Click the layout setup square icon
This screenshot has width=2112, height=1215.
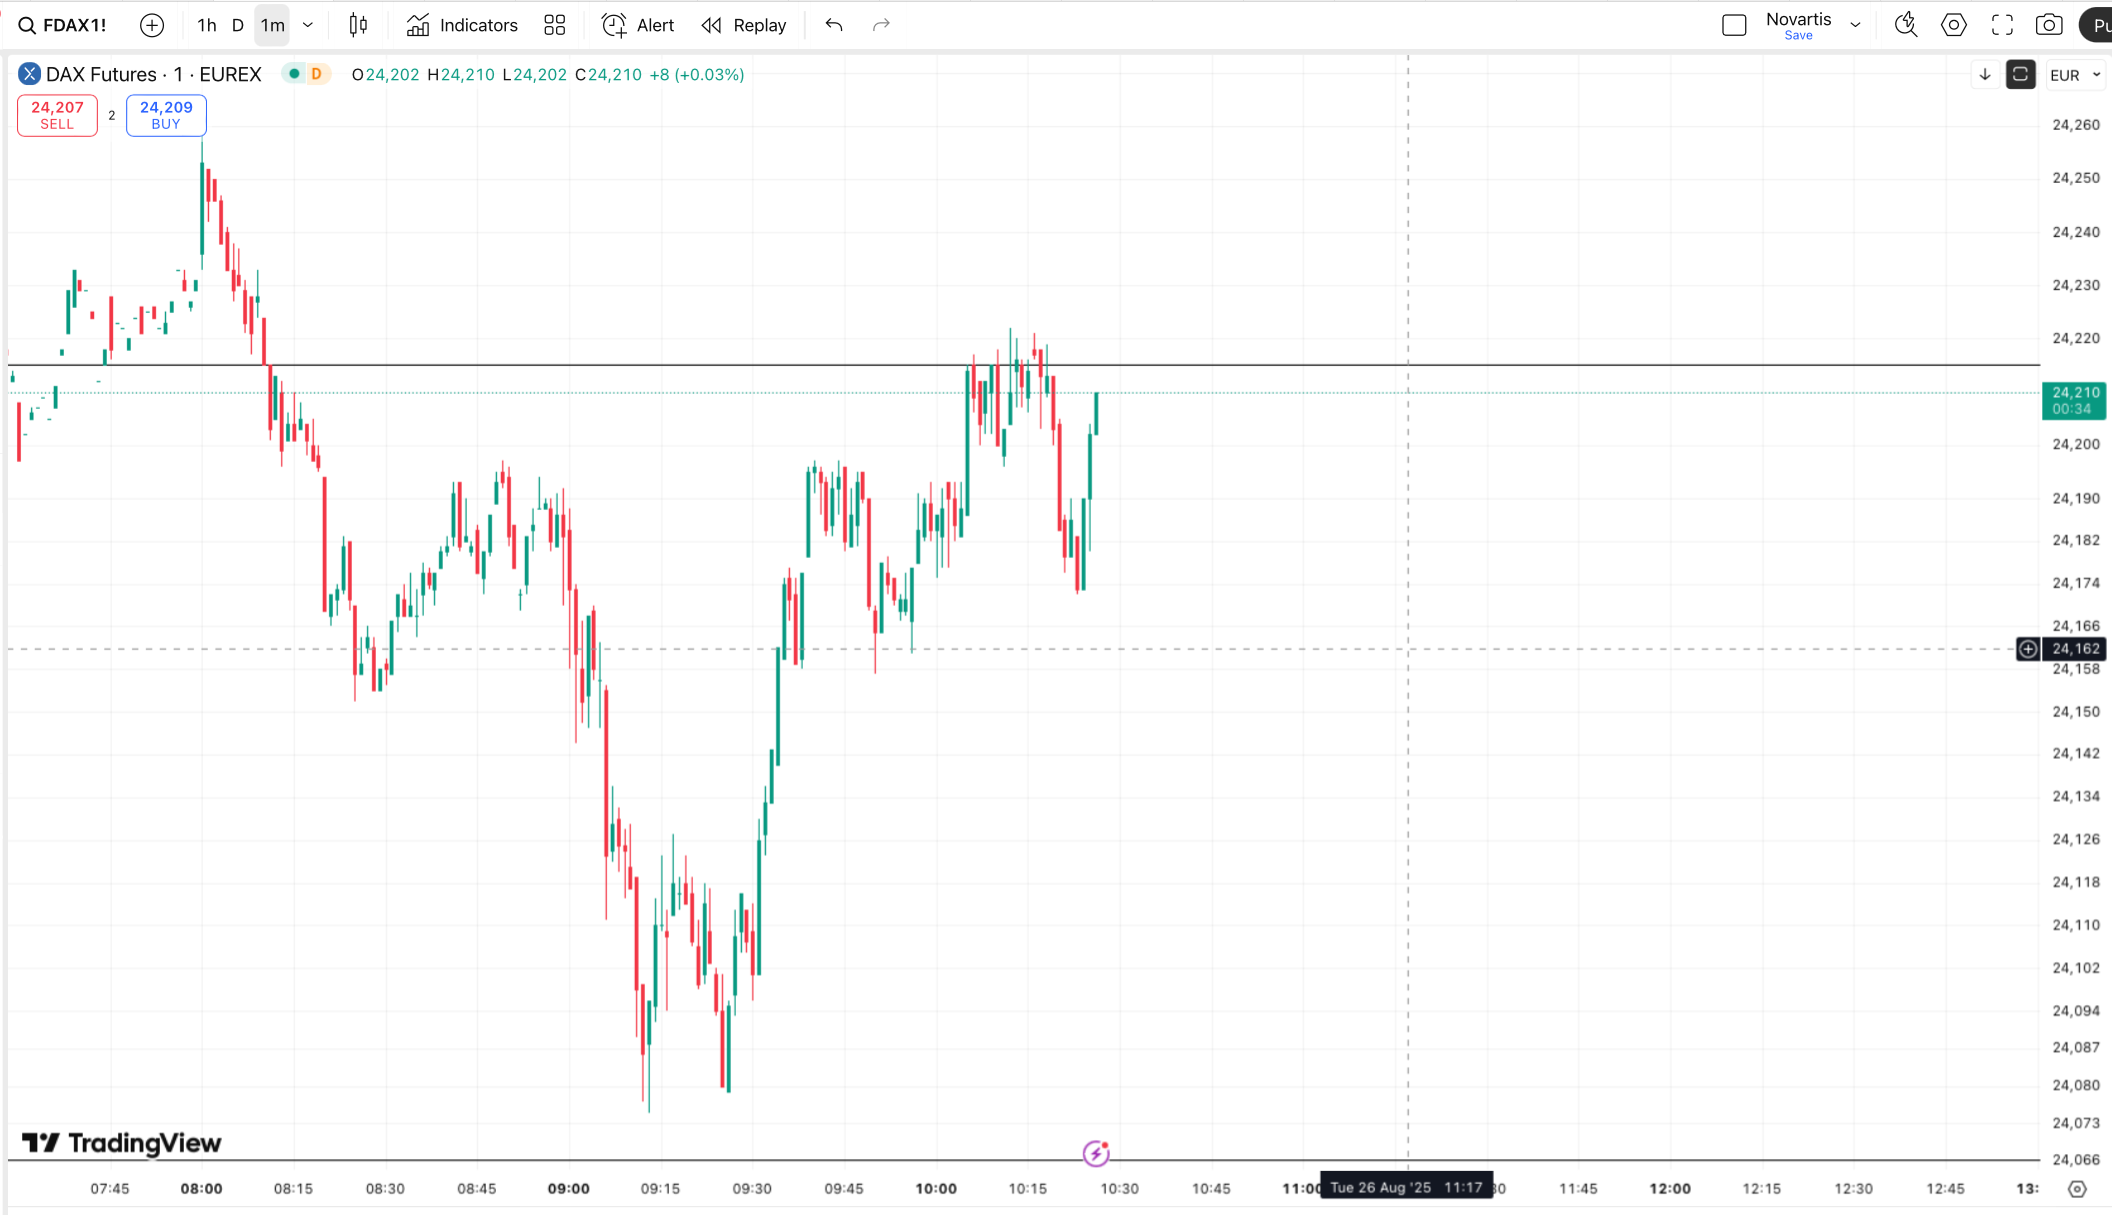[x=1734, y=25]
